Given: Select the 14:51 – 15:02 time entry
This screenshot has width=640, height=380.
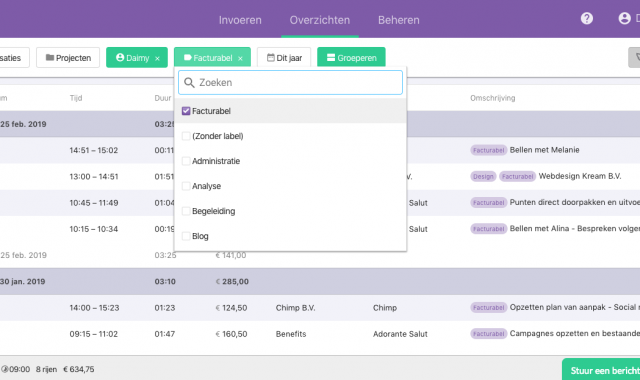Looking at the screenshot, I should [93, 150].
